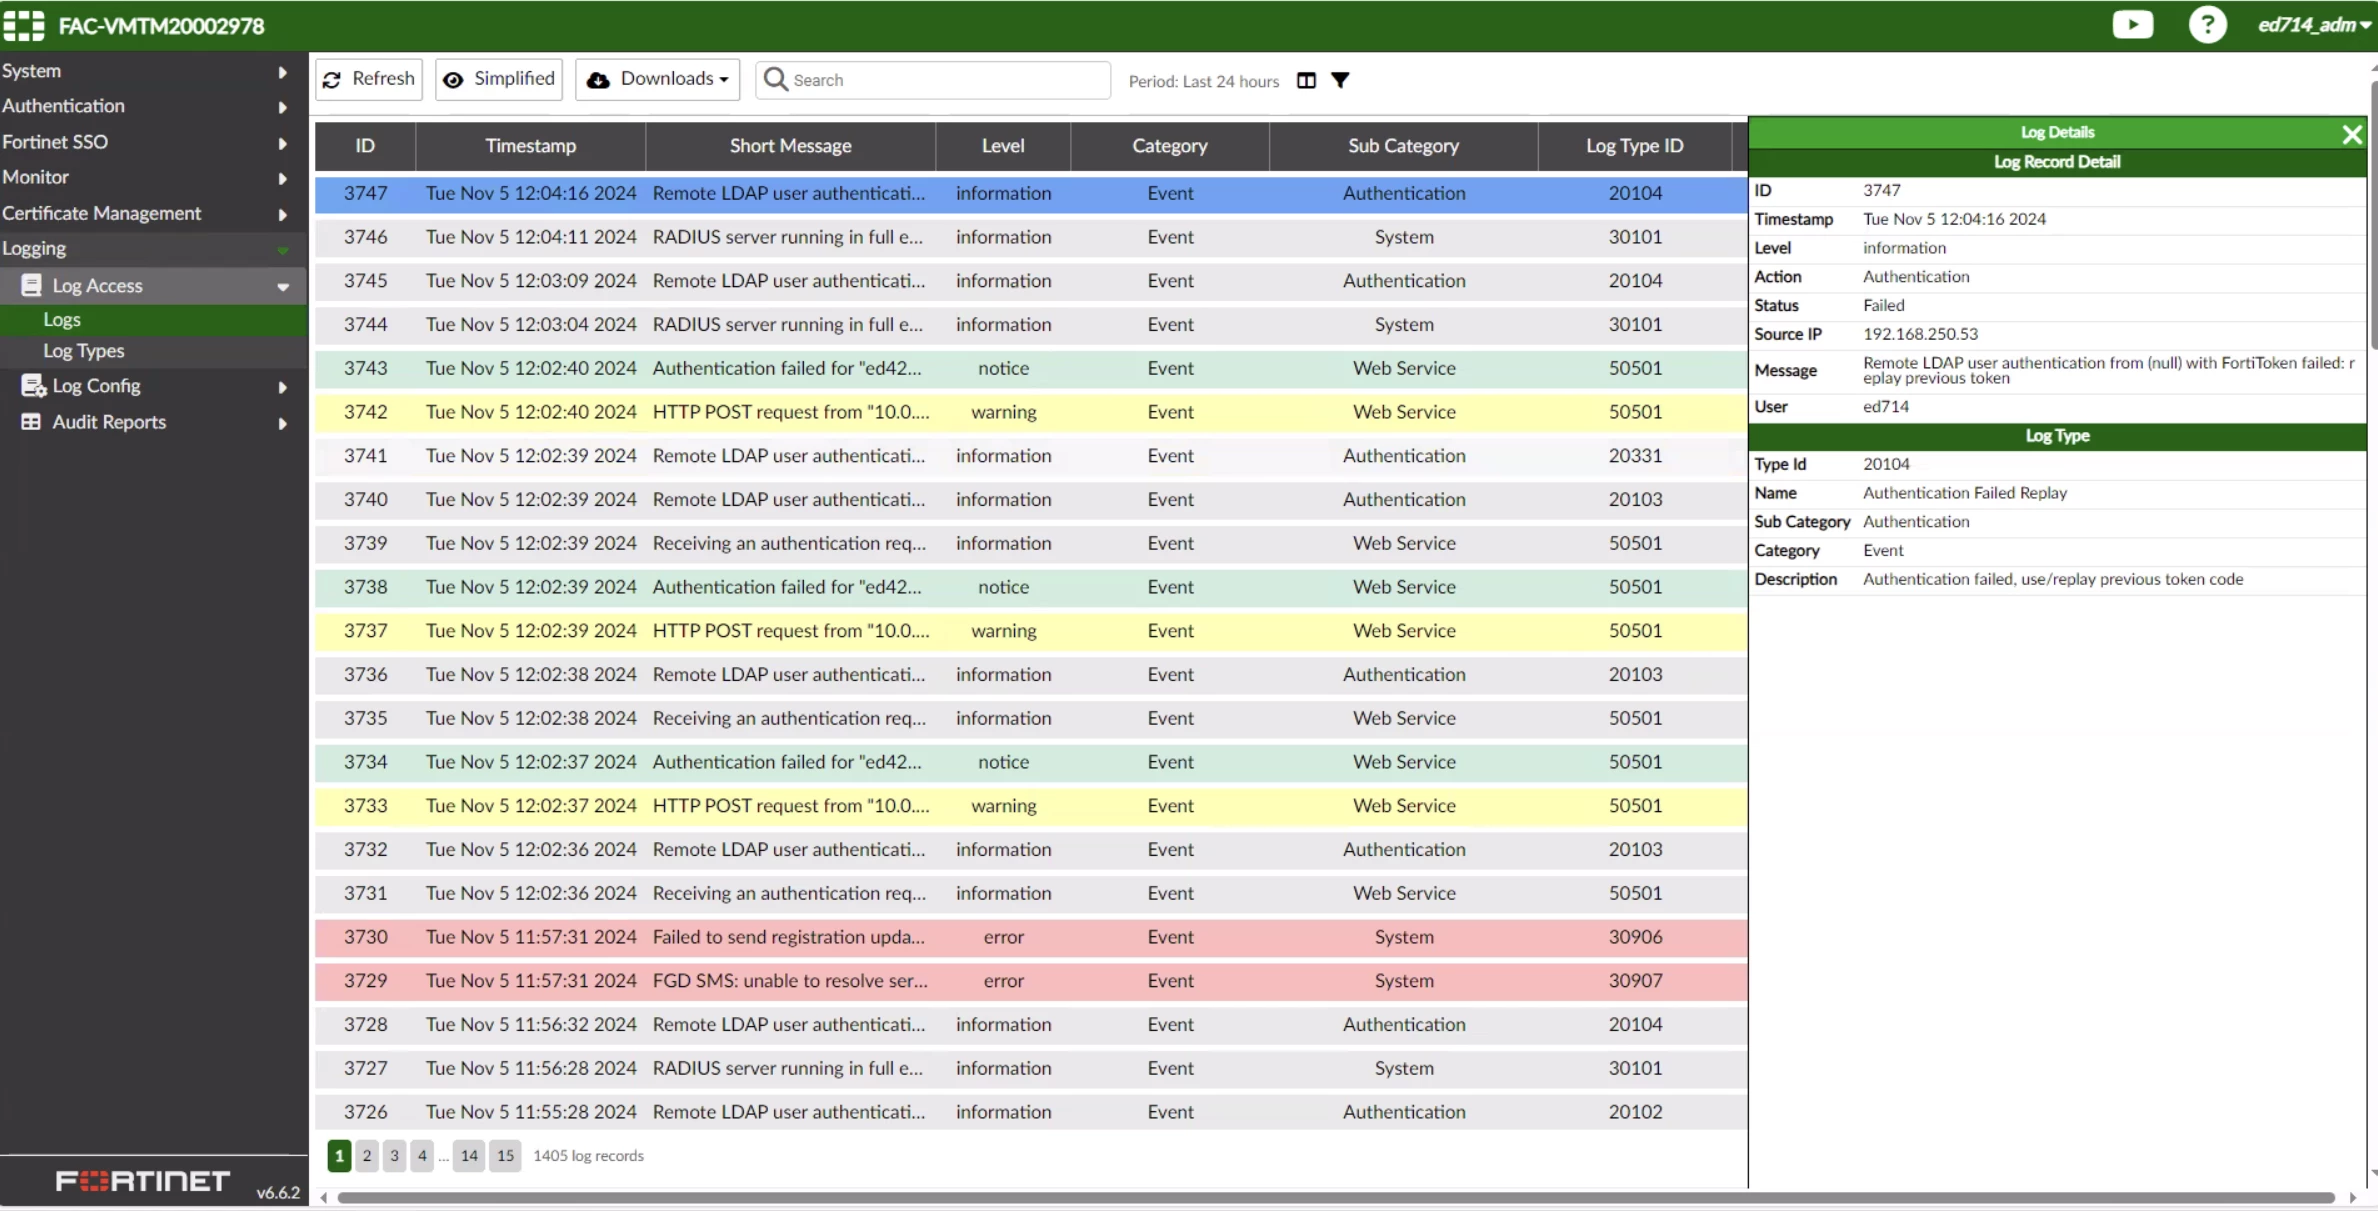Viewport: 2378px width, 1211px height.
Task: Click the FortiAuthenticator grid logo icon
Action: pos(24,25)
